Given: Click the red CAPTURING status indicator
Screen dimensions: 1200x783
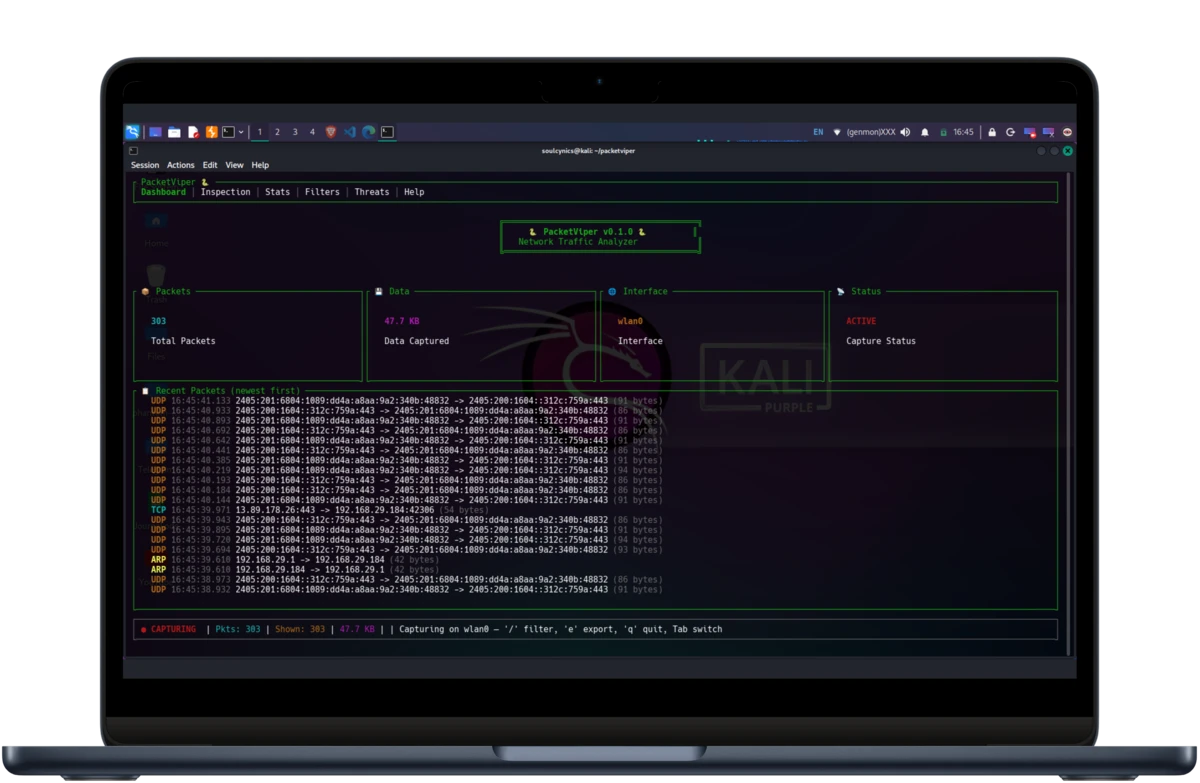Looking at the screenshot, I should 169,629.
